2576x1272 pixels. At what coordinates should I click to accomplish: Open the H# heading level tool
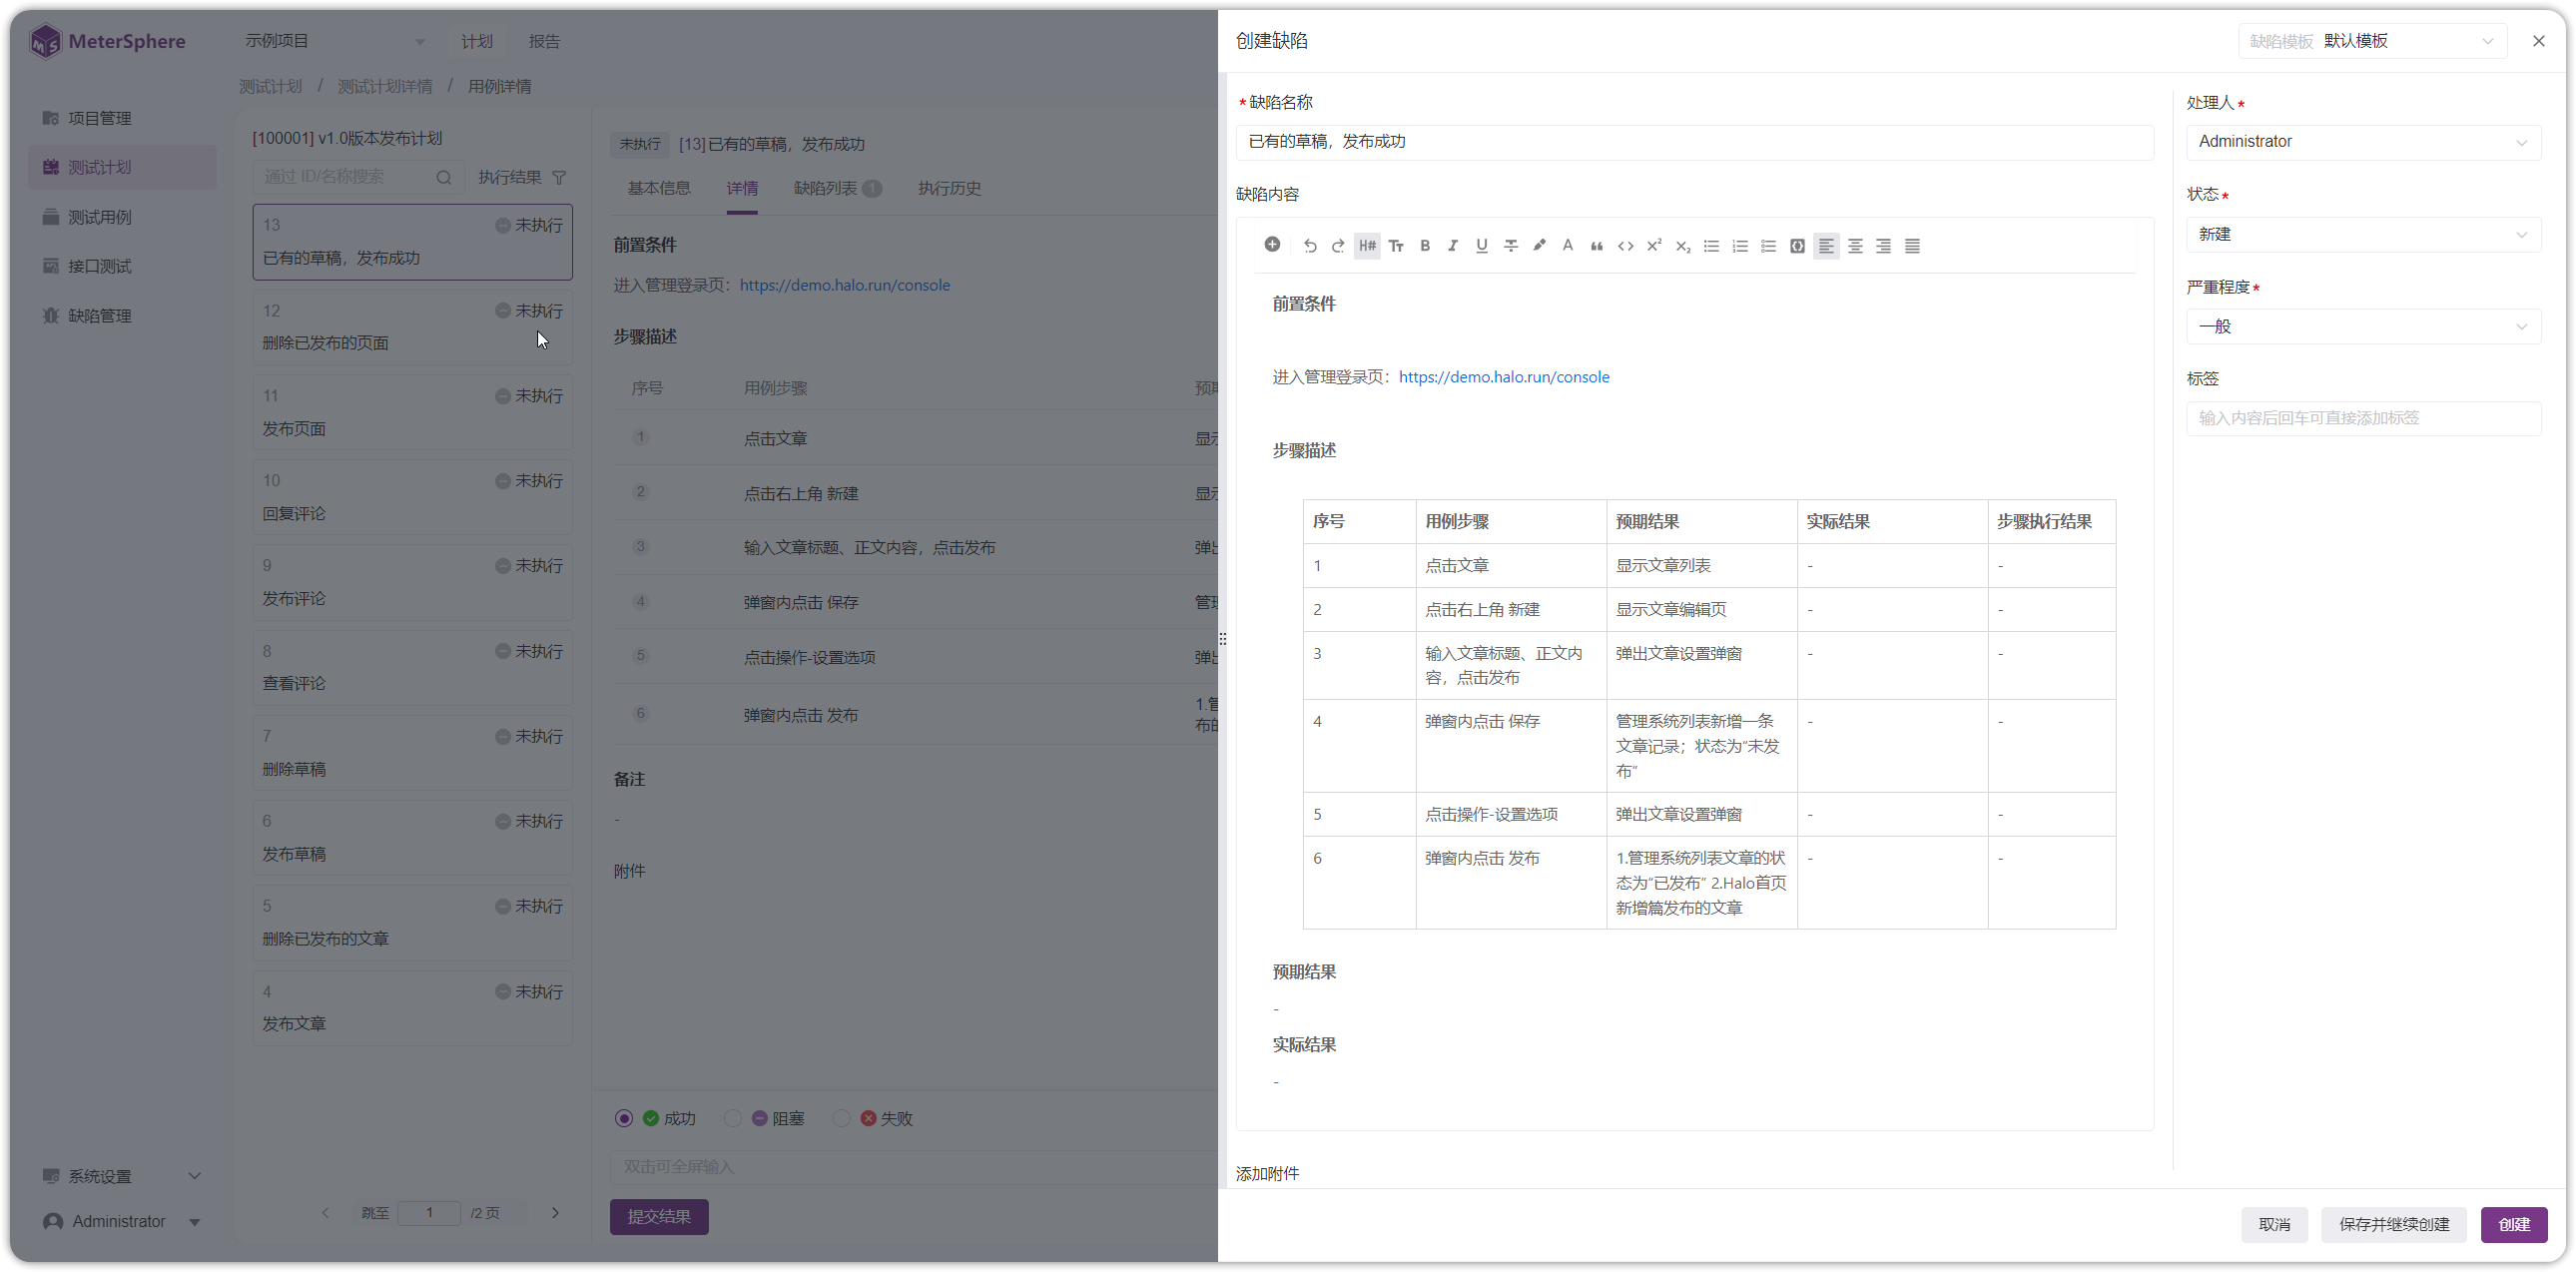pos(1367,246)
